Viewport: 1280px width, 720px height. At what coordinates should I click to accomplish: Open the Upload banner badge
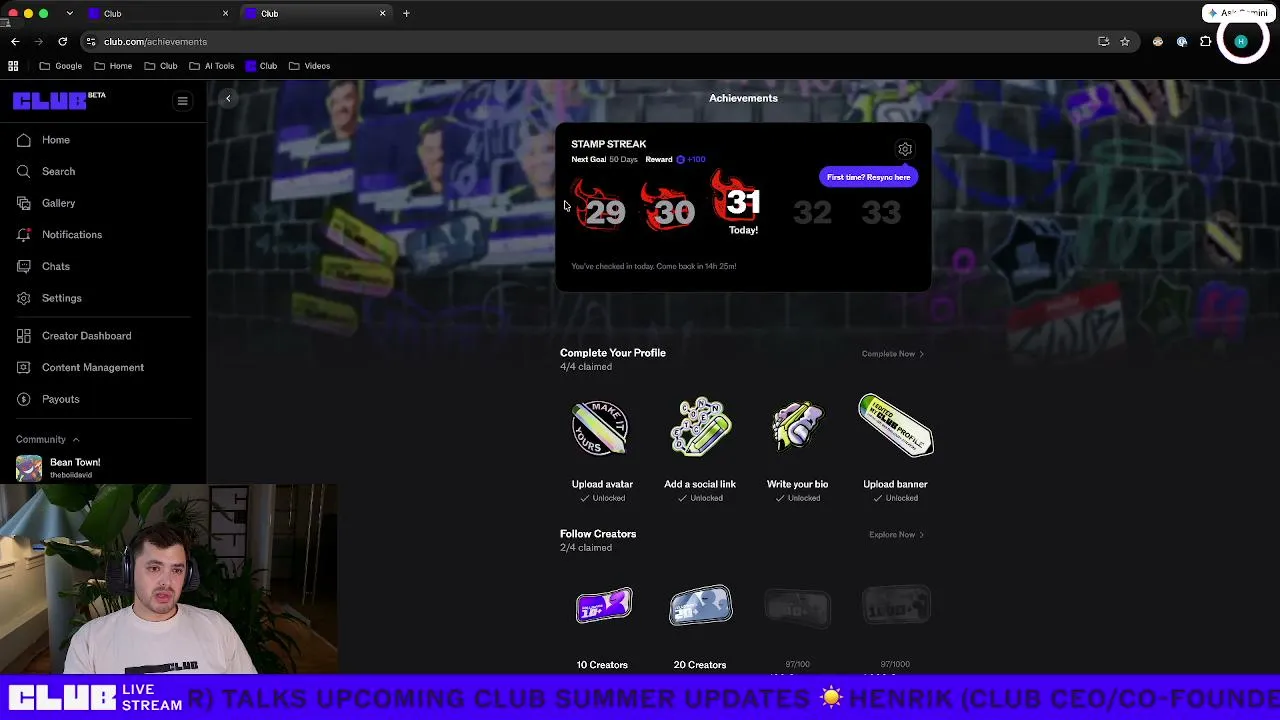tap(895, 427)
